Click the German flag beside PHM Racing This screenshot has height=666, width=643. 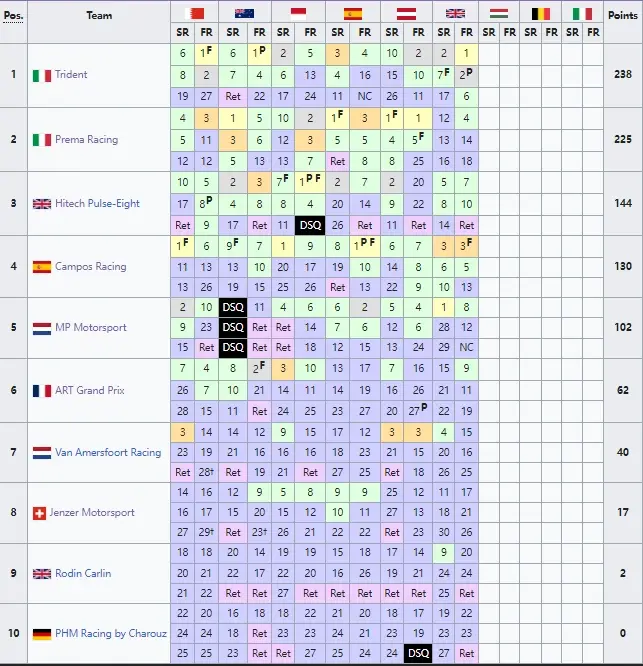click(x=41, y=634)
